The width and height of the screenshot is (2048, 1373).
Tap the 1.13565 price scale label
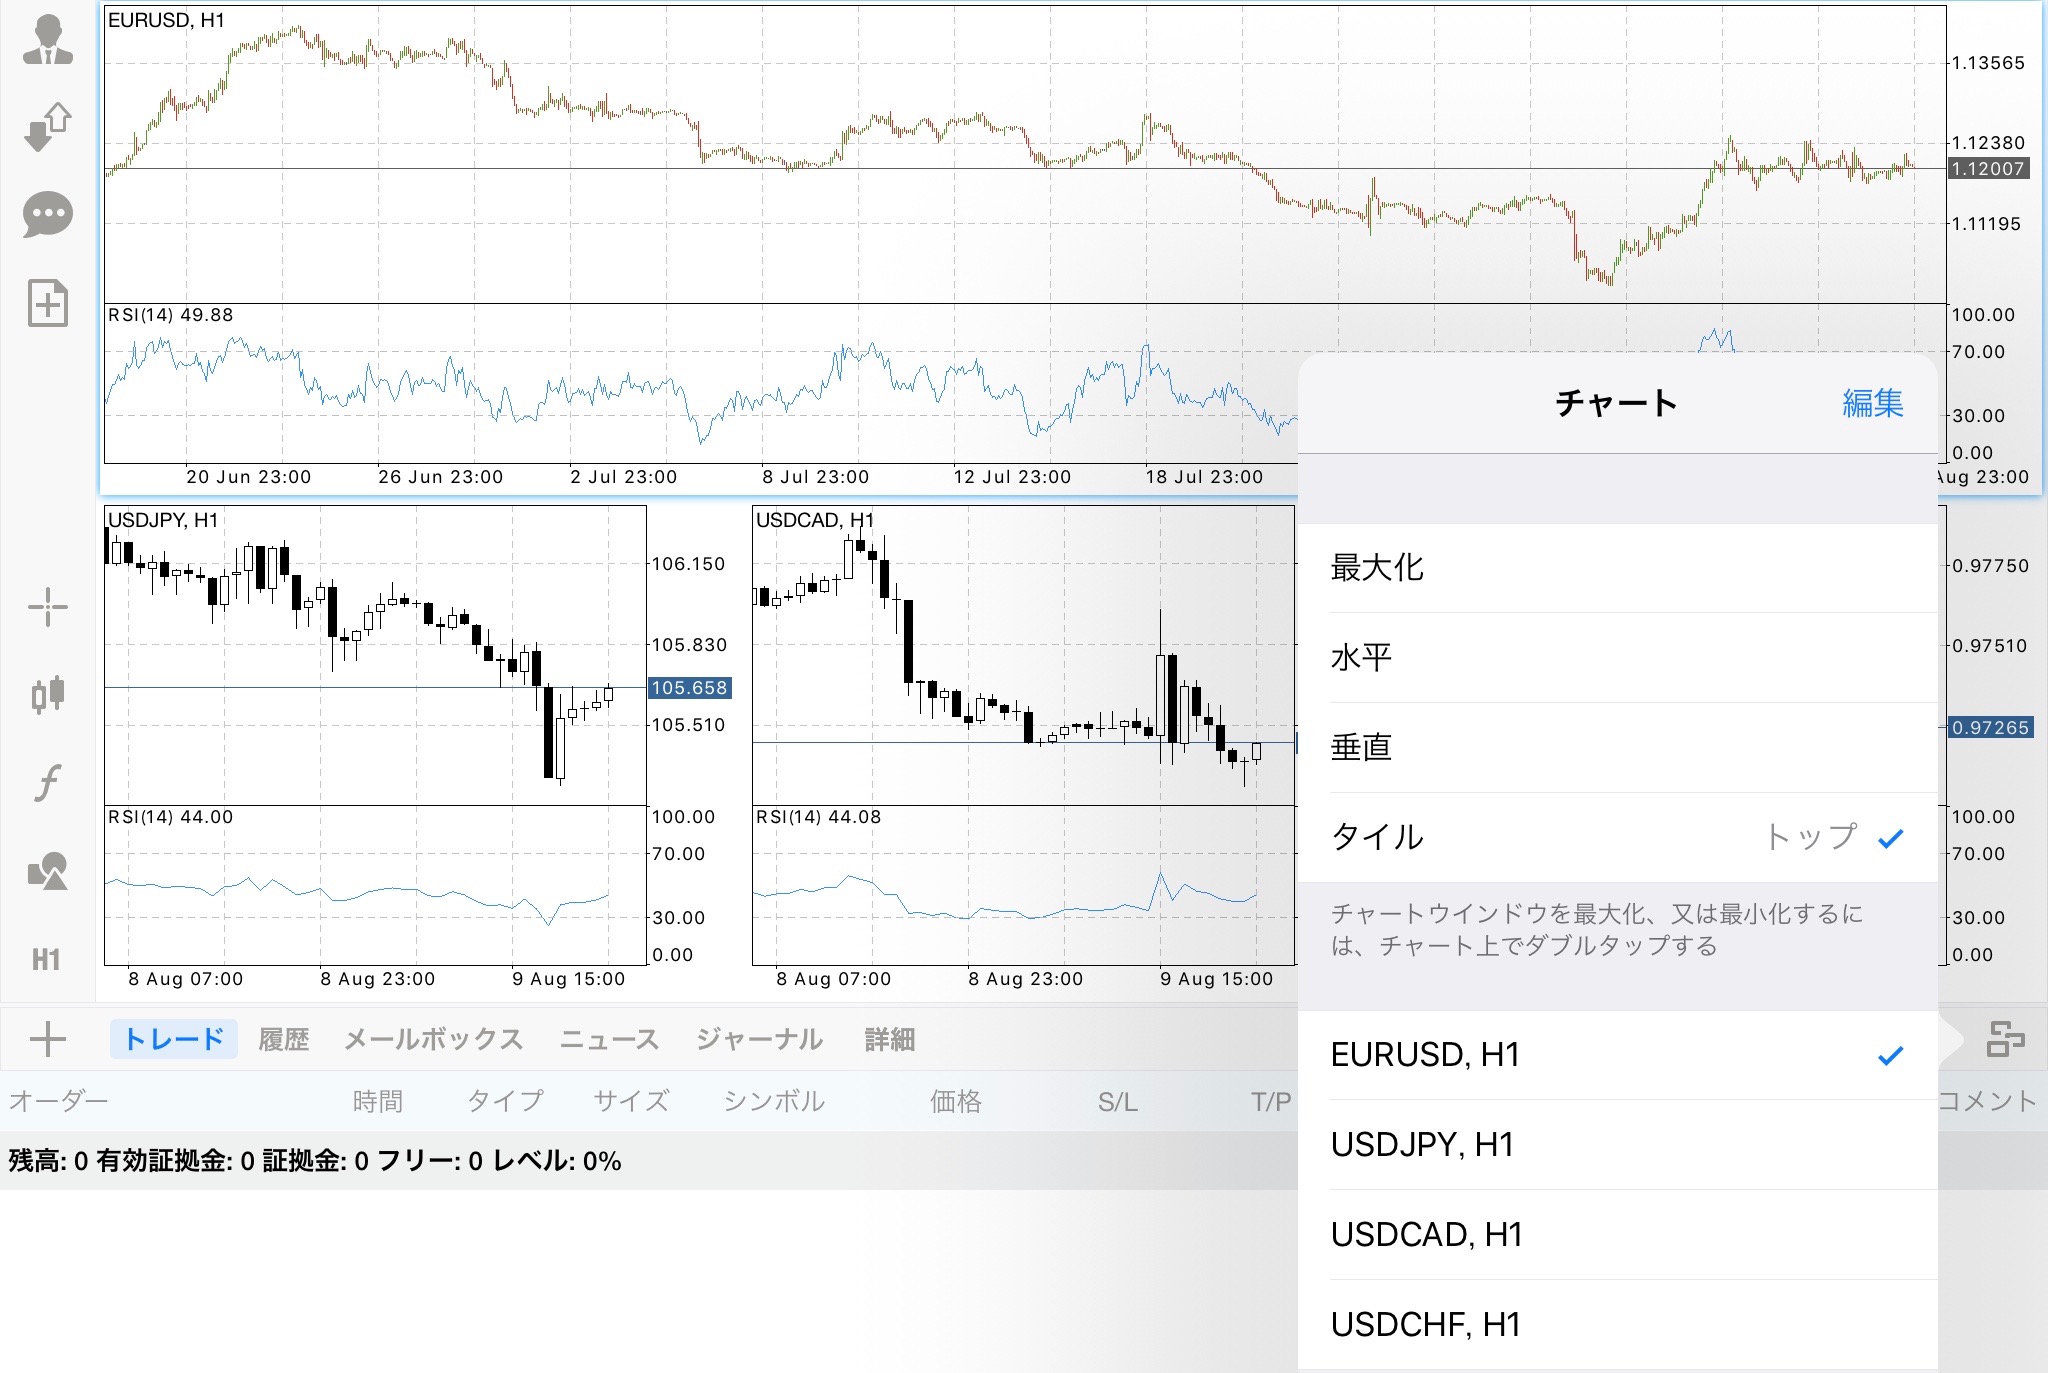coord(1988,63)
